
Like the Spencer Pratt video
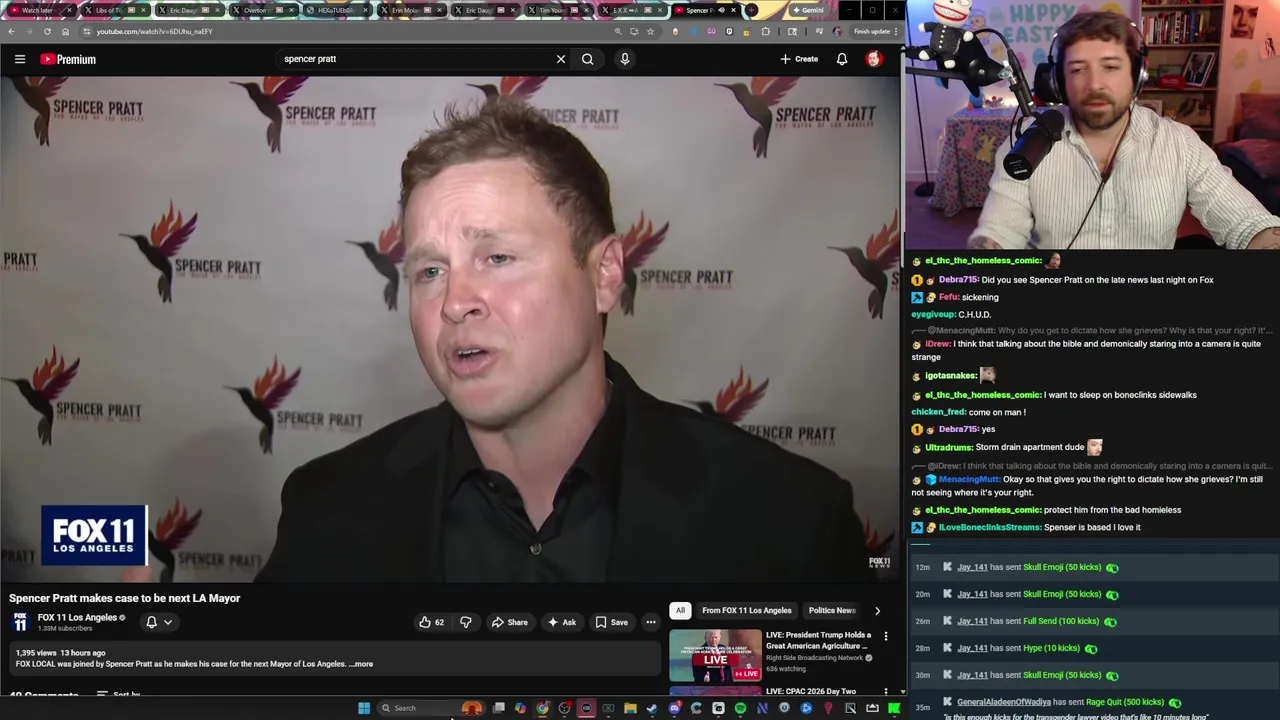(432, 622)
